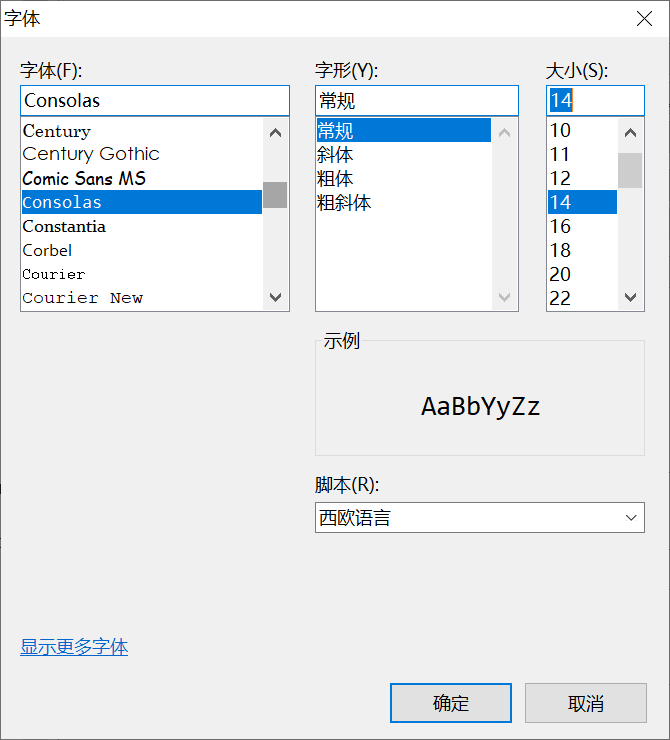Select 斜体 font style
The image size is (670, 740).
[x=336, y=155]
